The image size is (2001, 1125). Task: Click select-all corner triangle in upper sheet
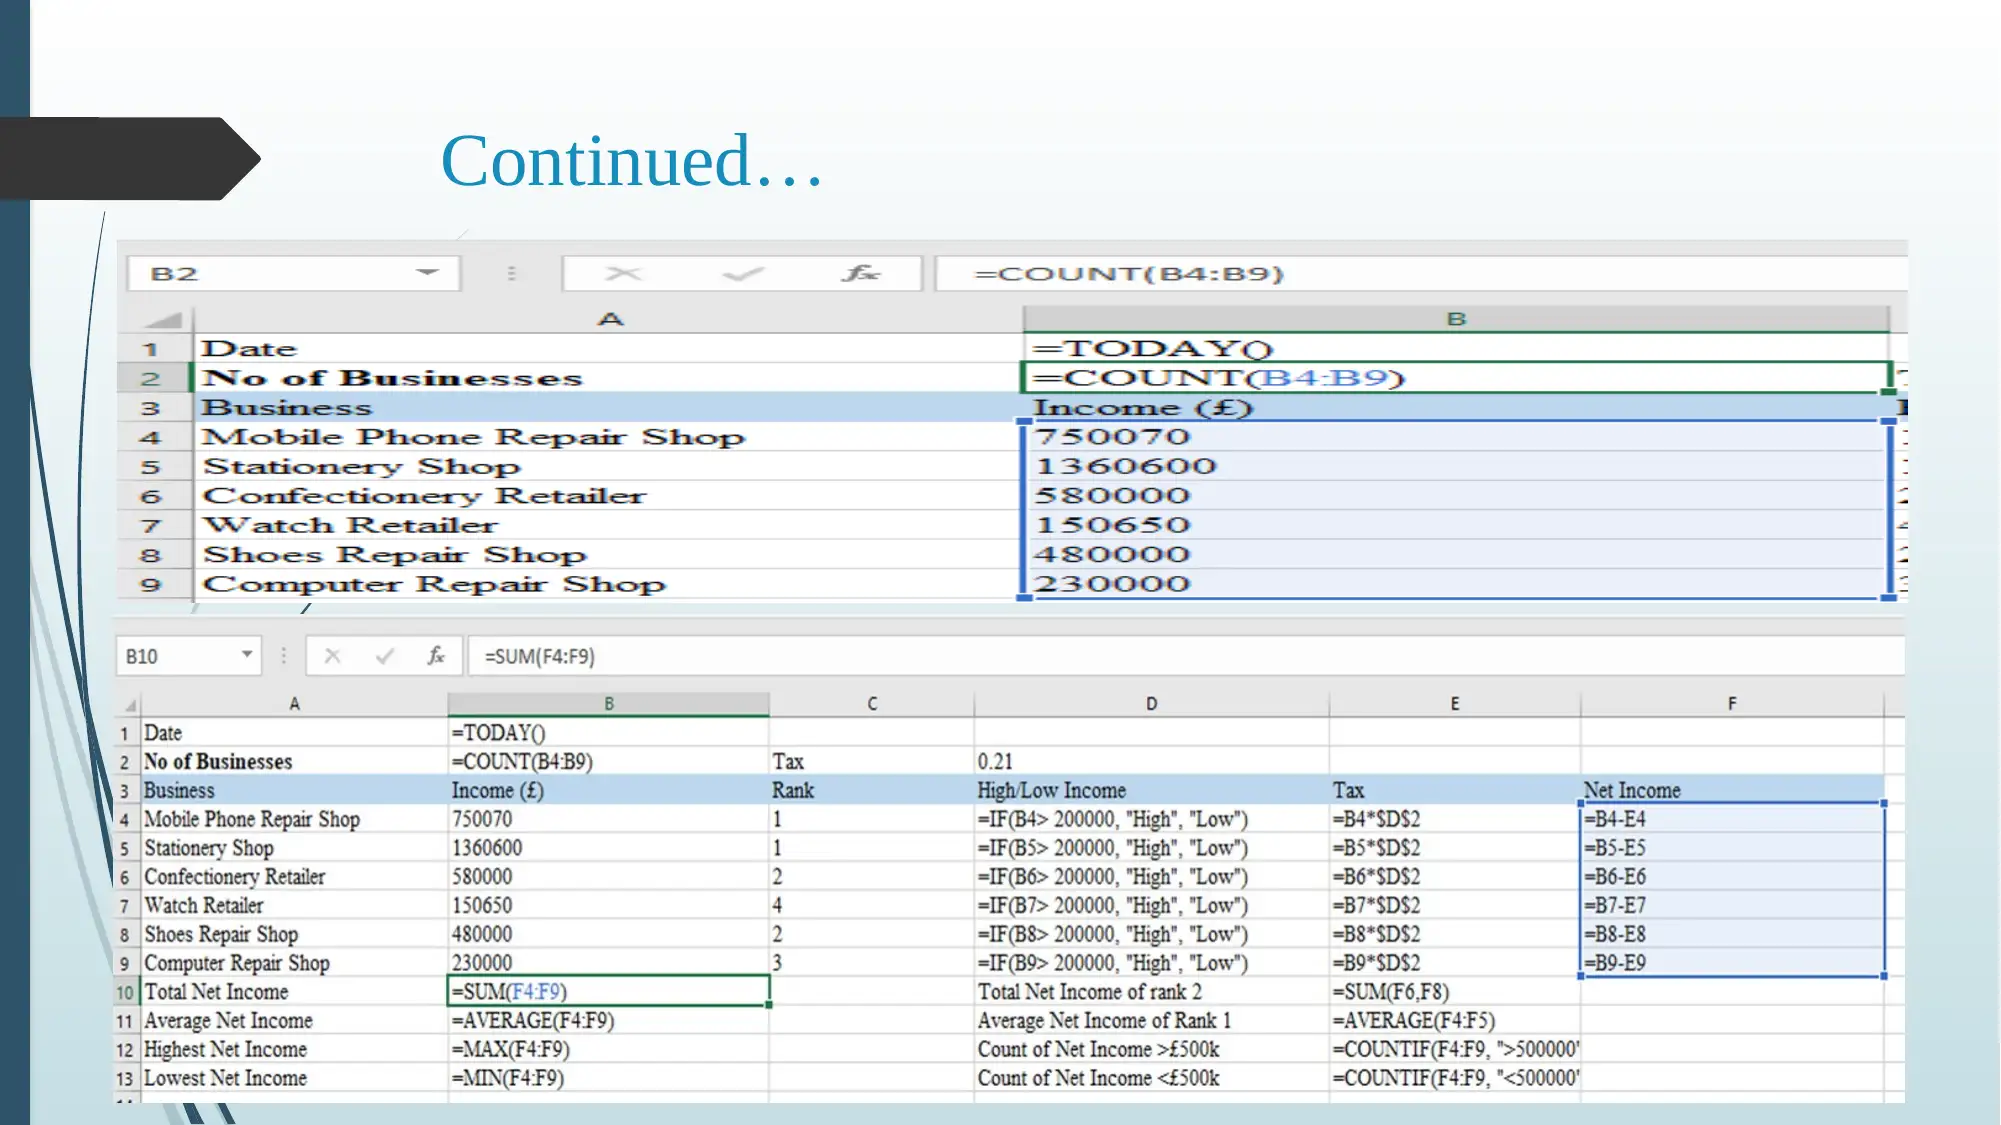point(164,320)
